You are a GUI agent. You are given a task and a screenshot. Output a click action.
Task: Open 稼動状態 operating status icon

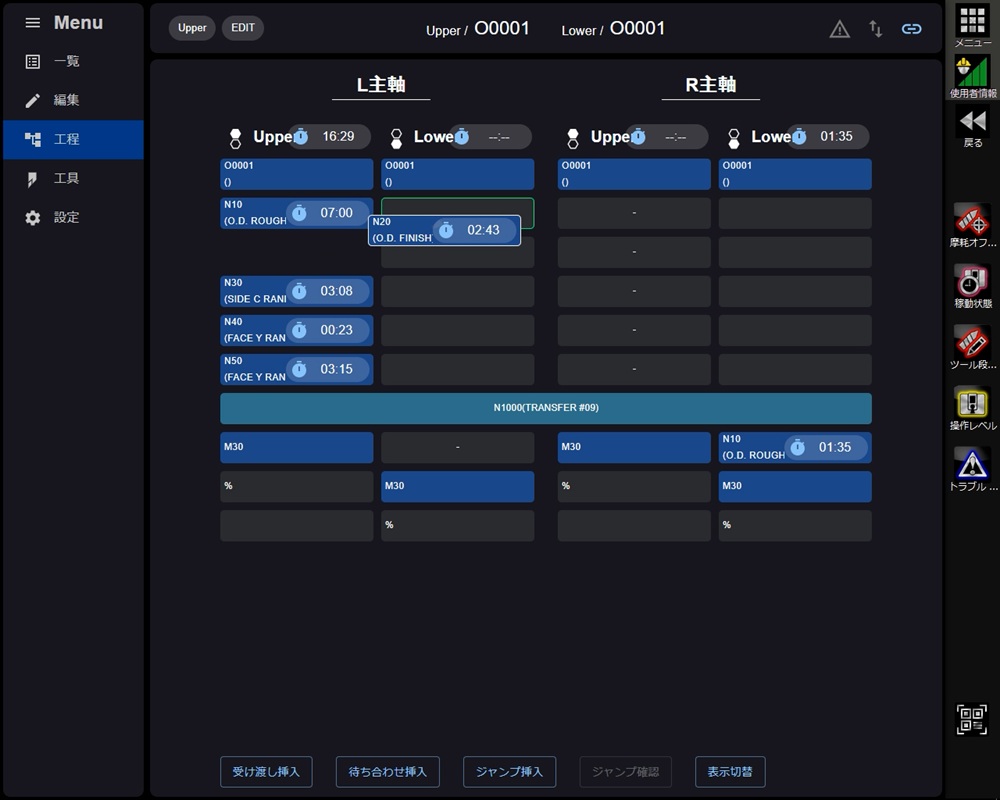(x=972, y=283)
